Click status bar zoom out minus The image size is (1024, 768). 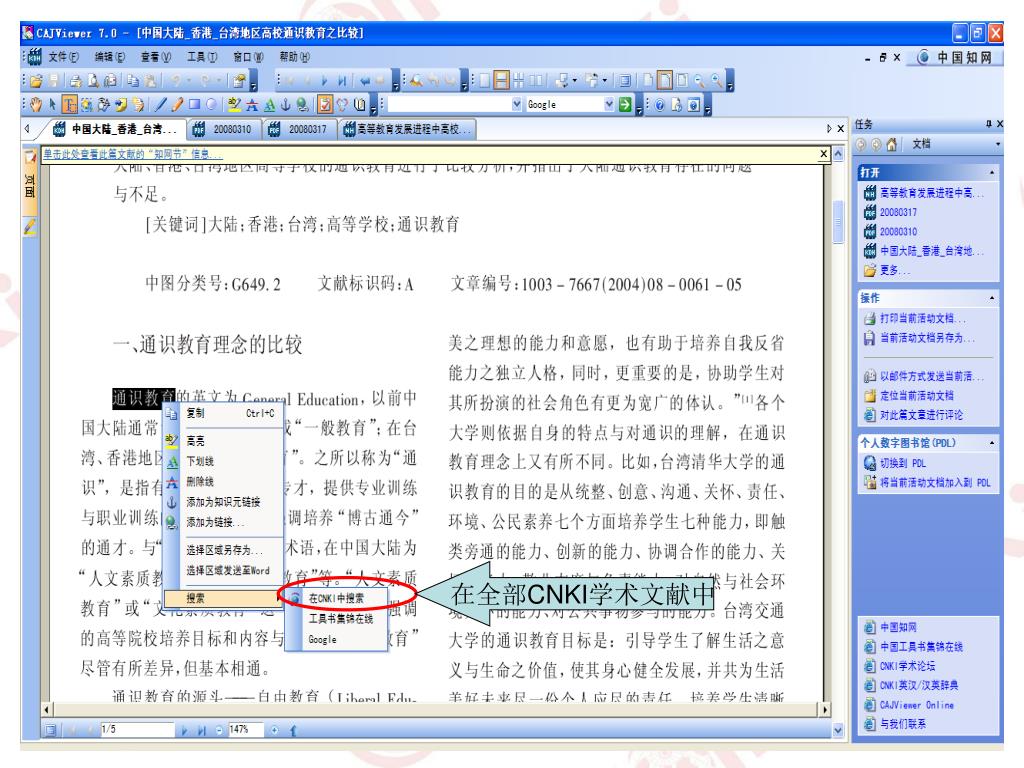point(219,730)
